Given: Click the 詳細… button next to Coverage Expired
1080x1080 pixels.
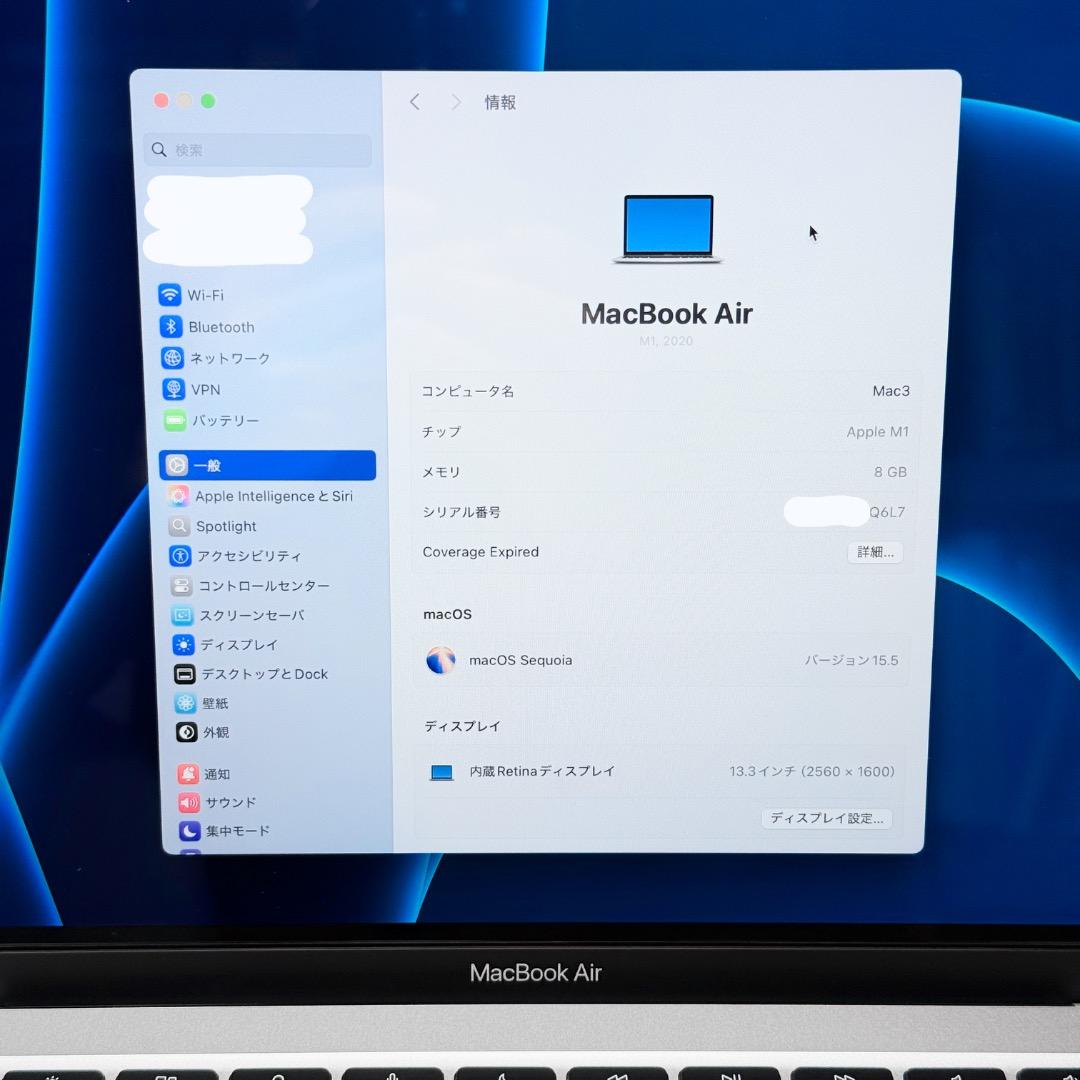Looking at the screenshot, I should 874,552.
